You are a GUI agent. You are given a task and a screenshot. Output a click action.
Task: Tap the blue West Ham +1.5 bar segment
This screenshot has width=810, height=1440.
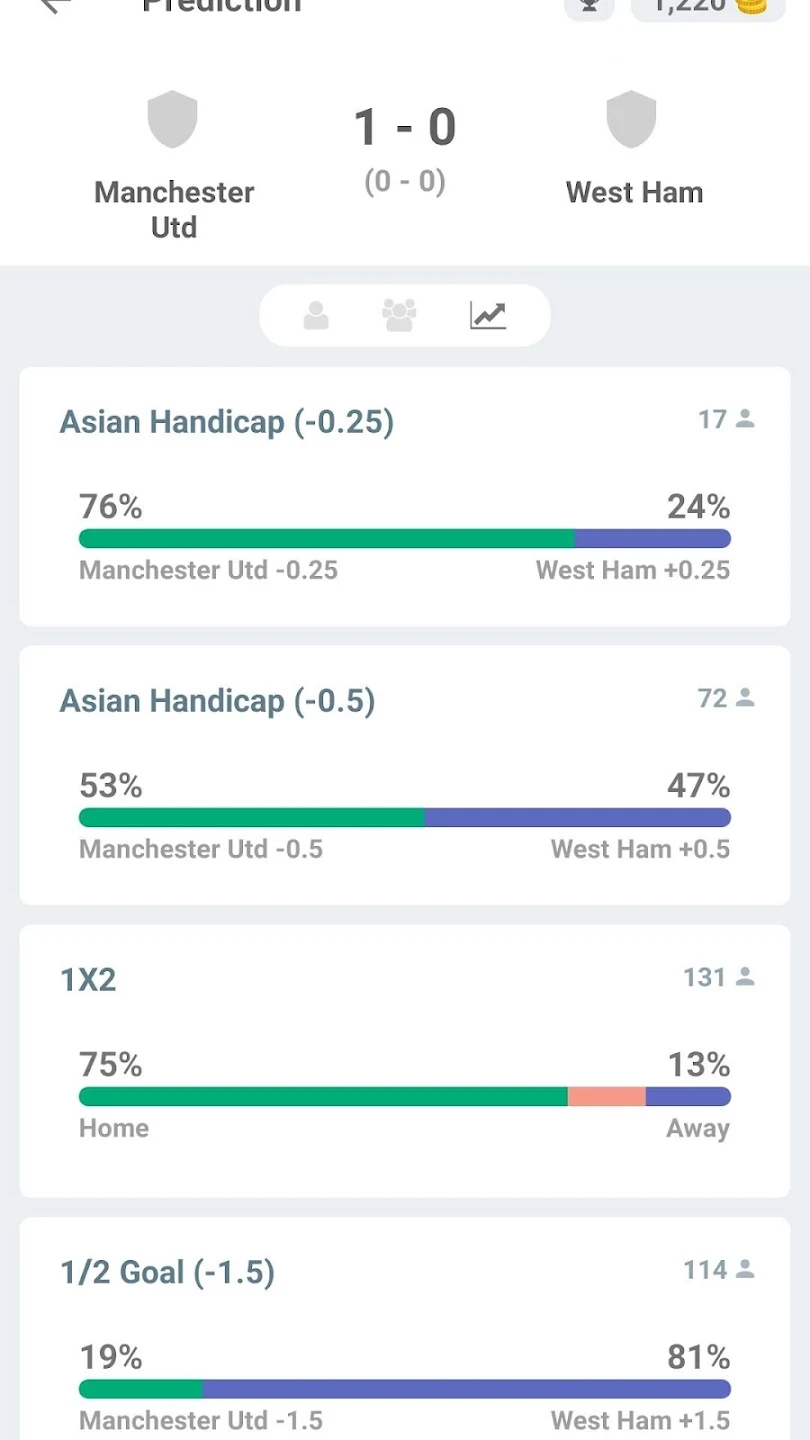(x=467, y=1390)
